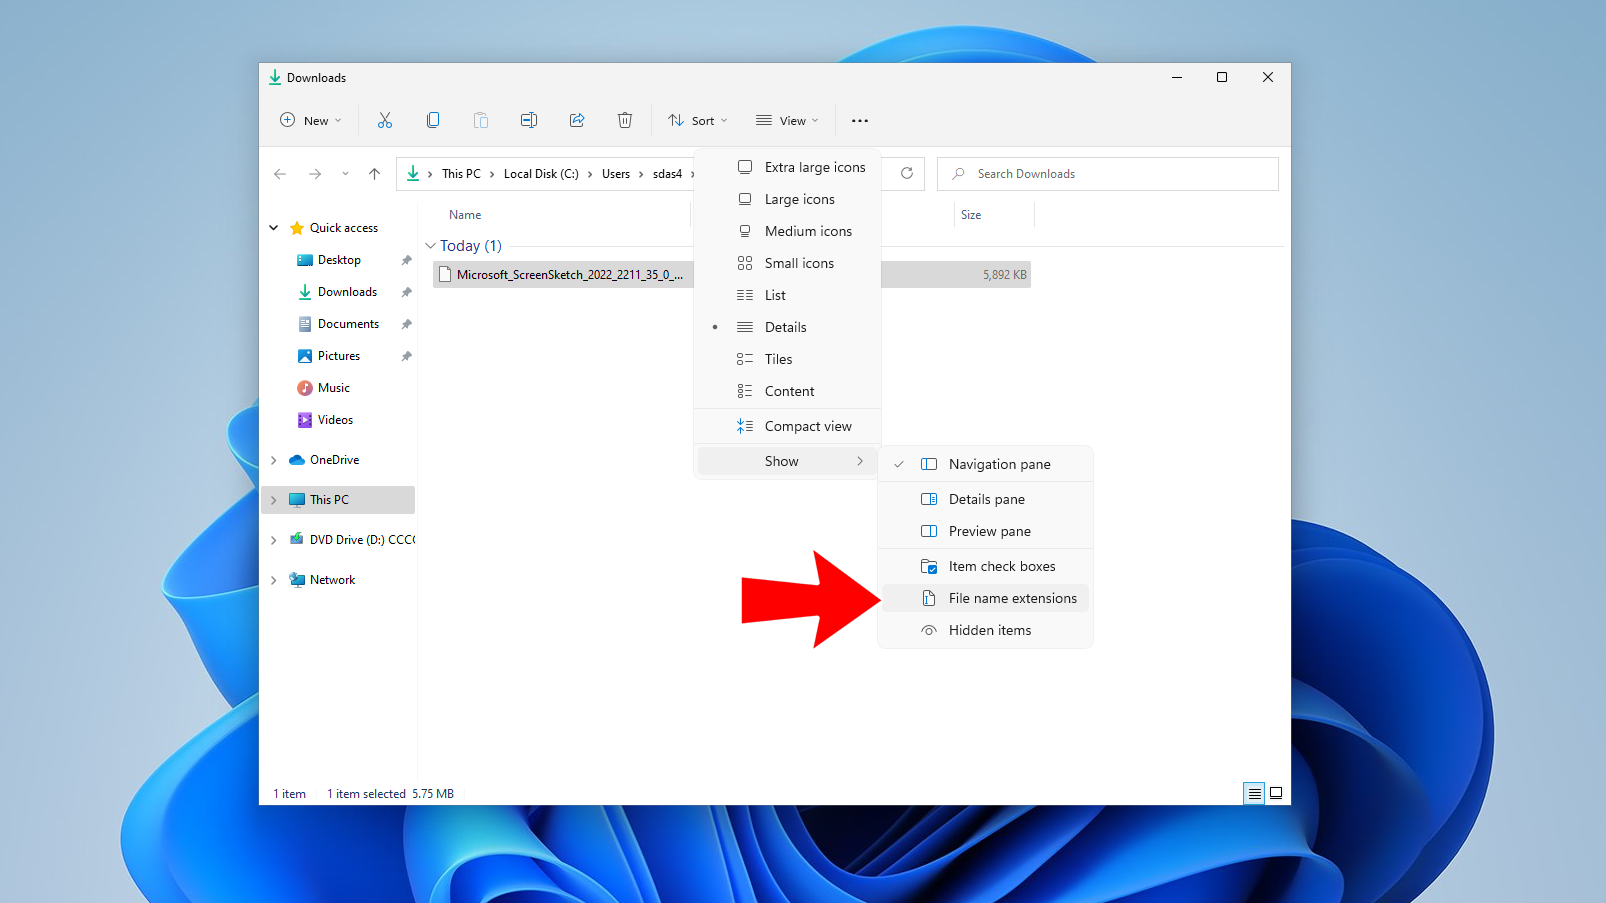The image size is (1606, 903).
Task: Click the Delete icon in the toolbar
Action: click(x=625, y=120)
